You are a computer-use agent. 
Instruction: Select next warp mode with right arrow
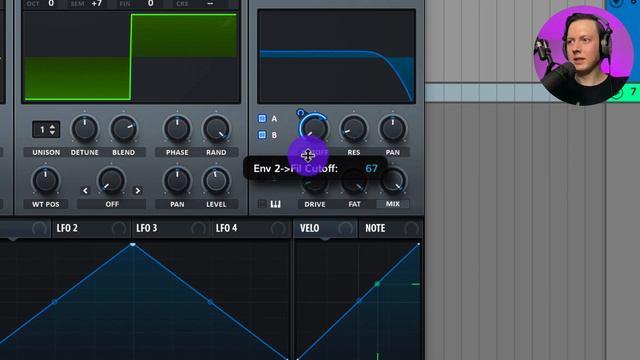click(x=138, y=190)
